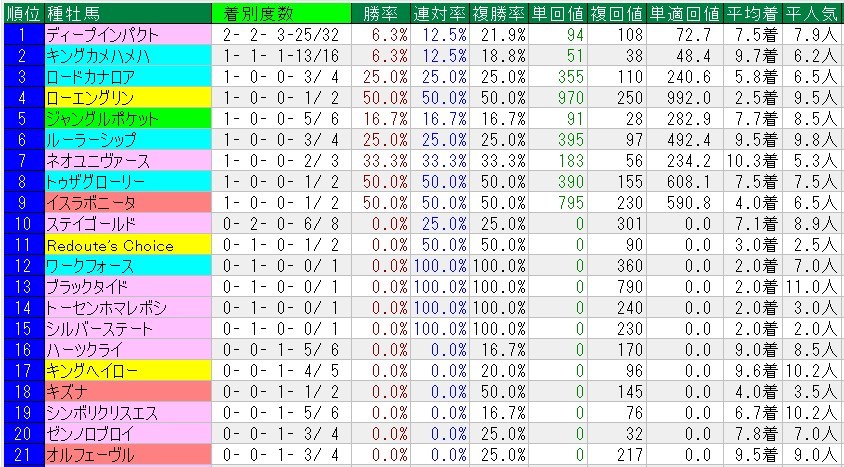This screenshot has height=467, width=844.
Task: Click rank number 11 cell
Action: (x=22, y=245)
